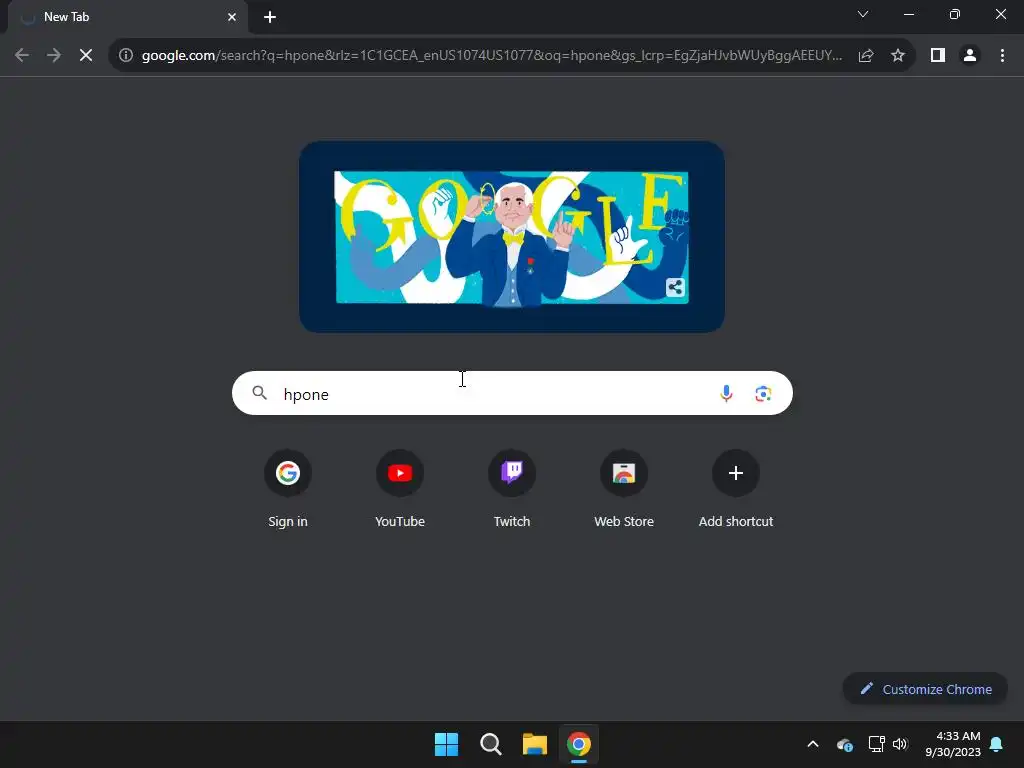Click the magnifier icon in search box
The height and width of the screenshot is (768, 1024).
(260, 393)
